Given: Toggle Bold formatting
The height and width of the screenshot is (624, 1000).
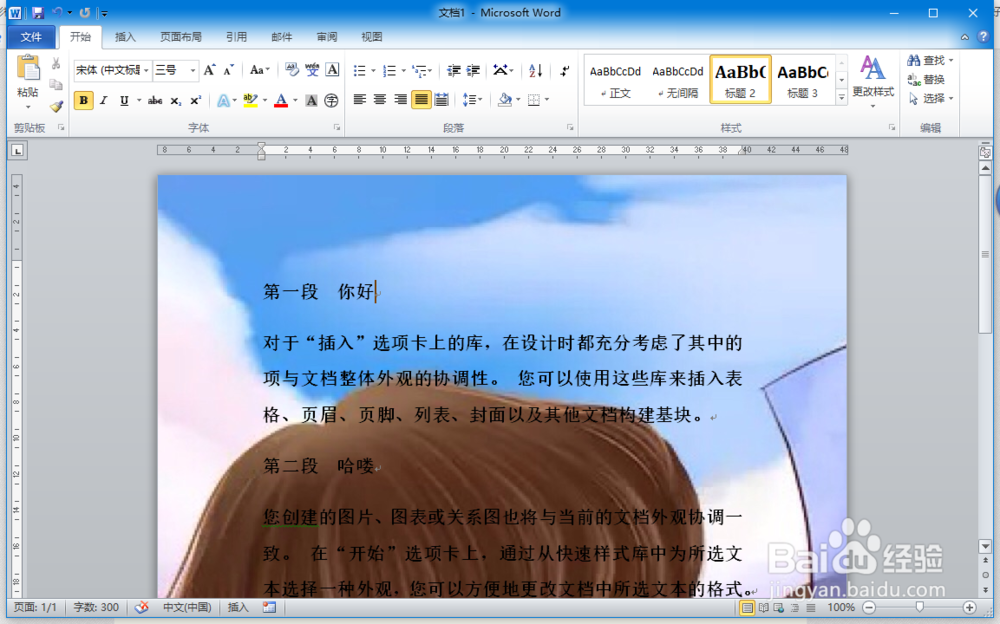Looking at the screenshot, I should click(x=84, y=101).
